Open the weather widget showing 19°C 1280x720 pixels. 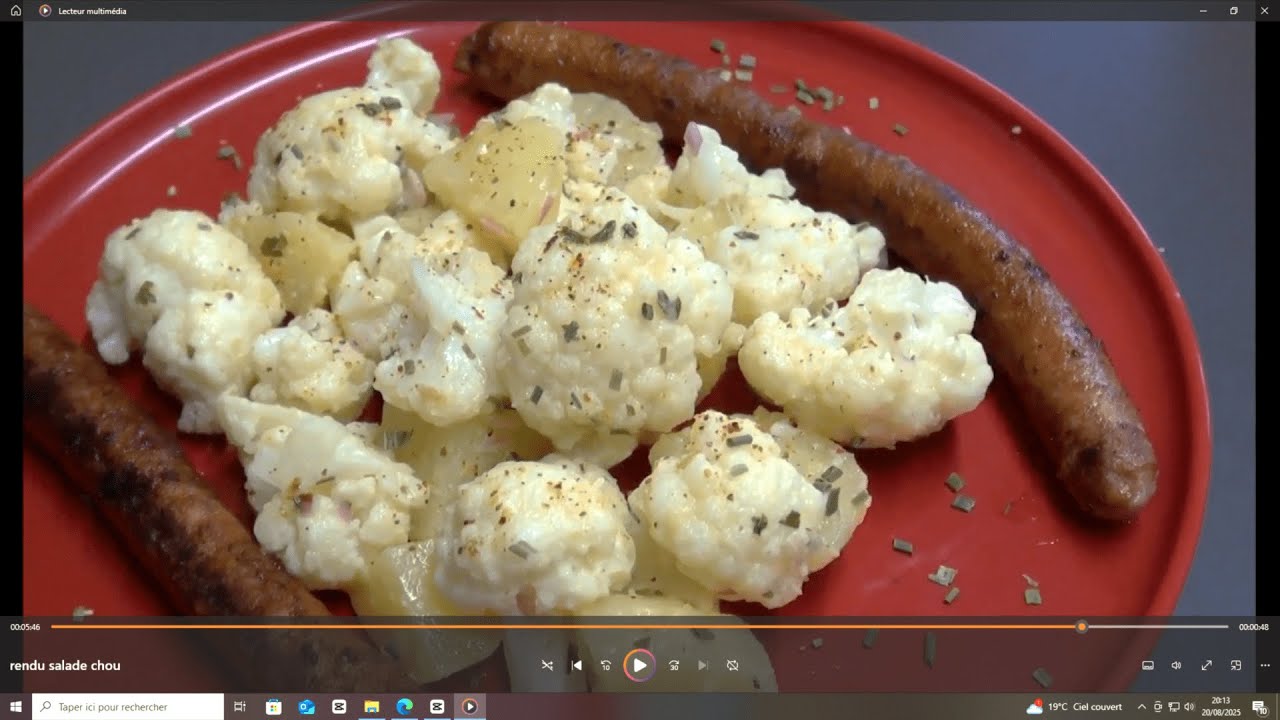click(x=1074, y=707)
